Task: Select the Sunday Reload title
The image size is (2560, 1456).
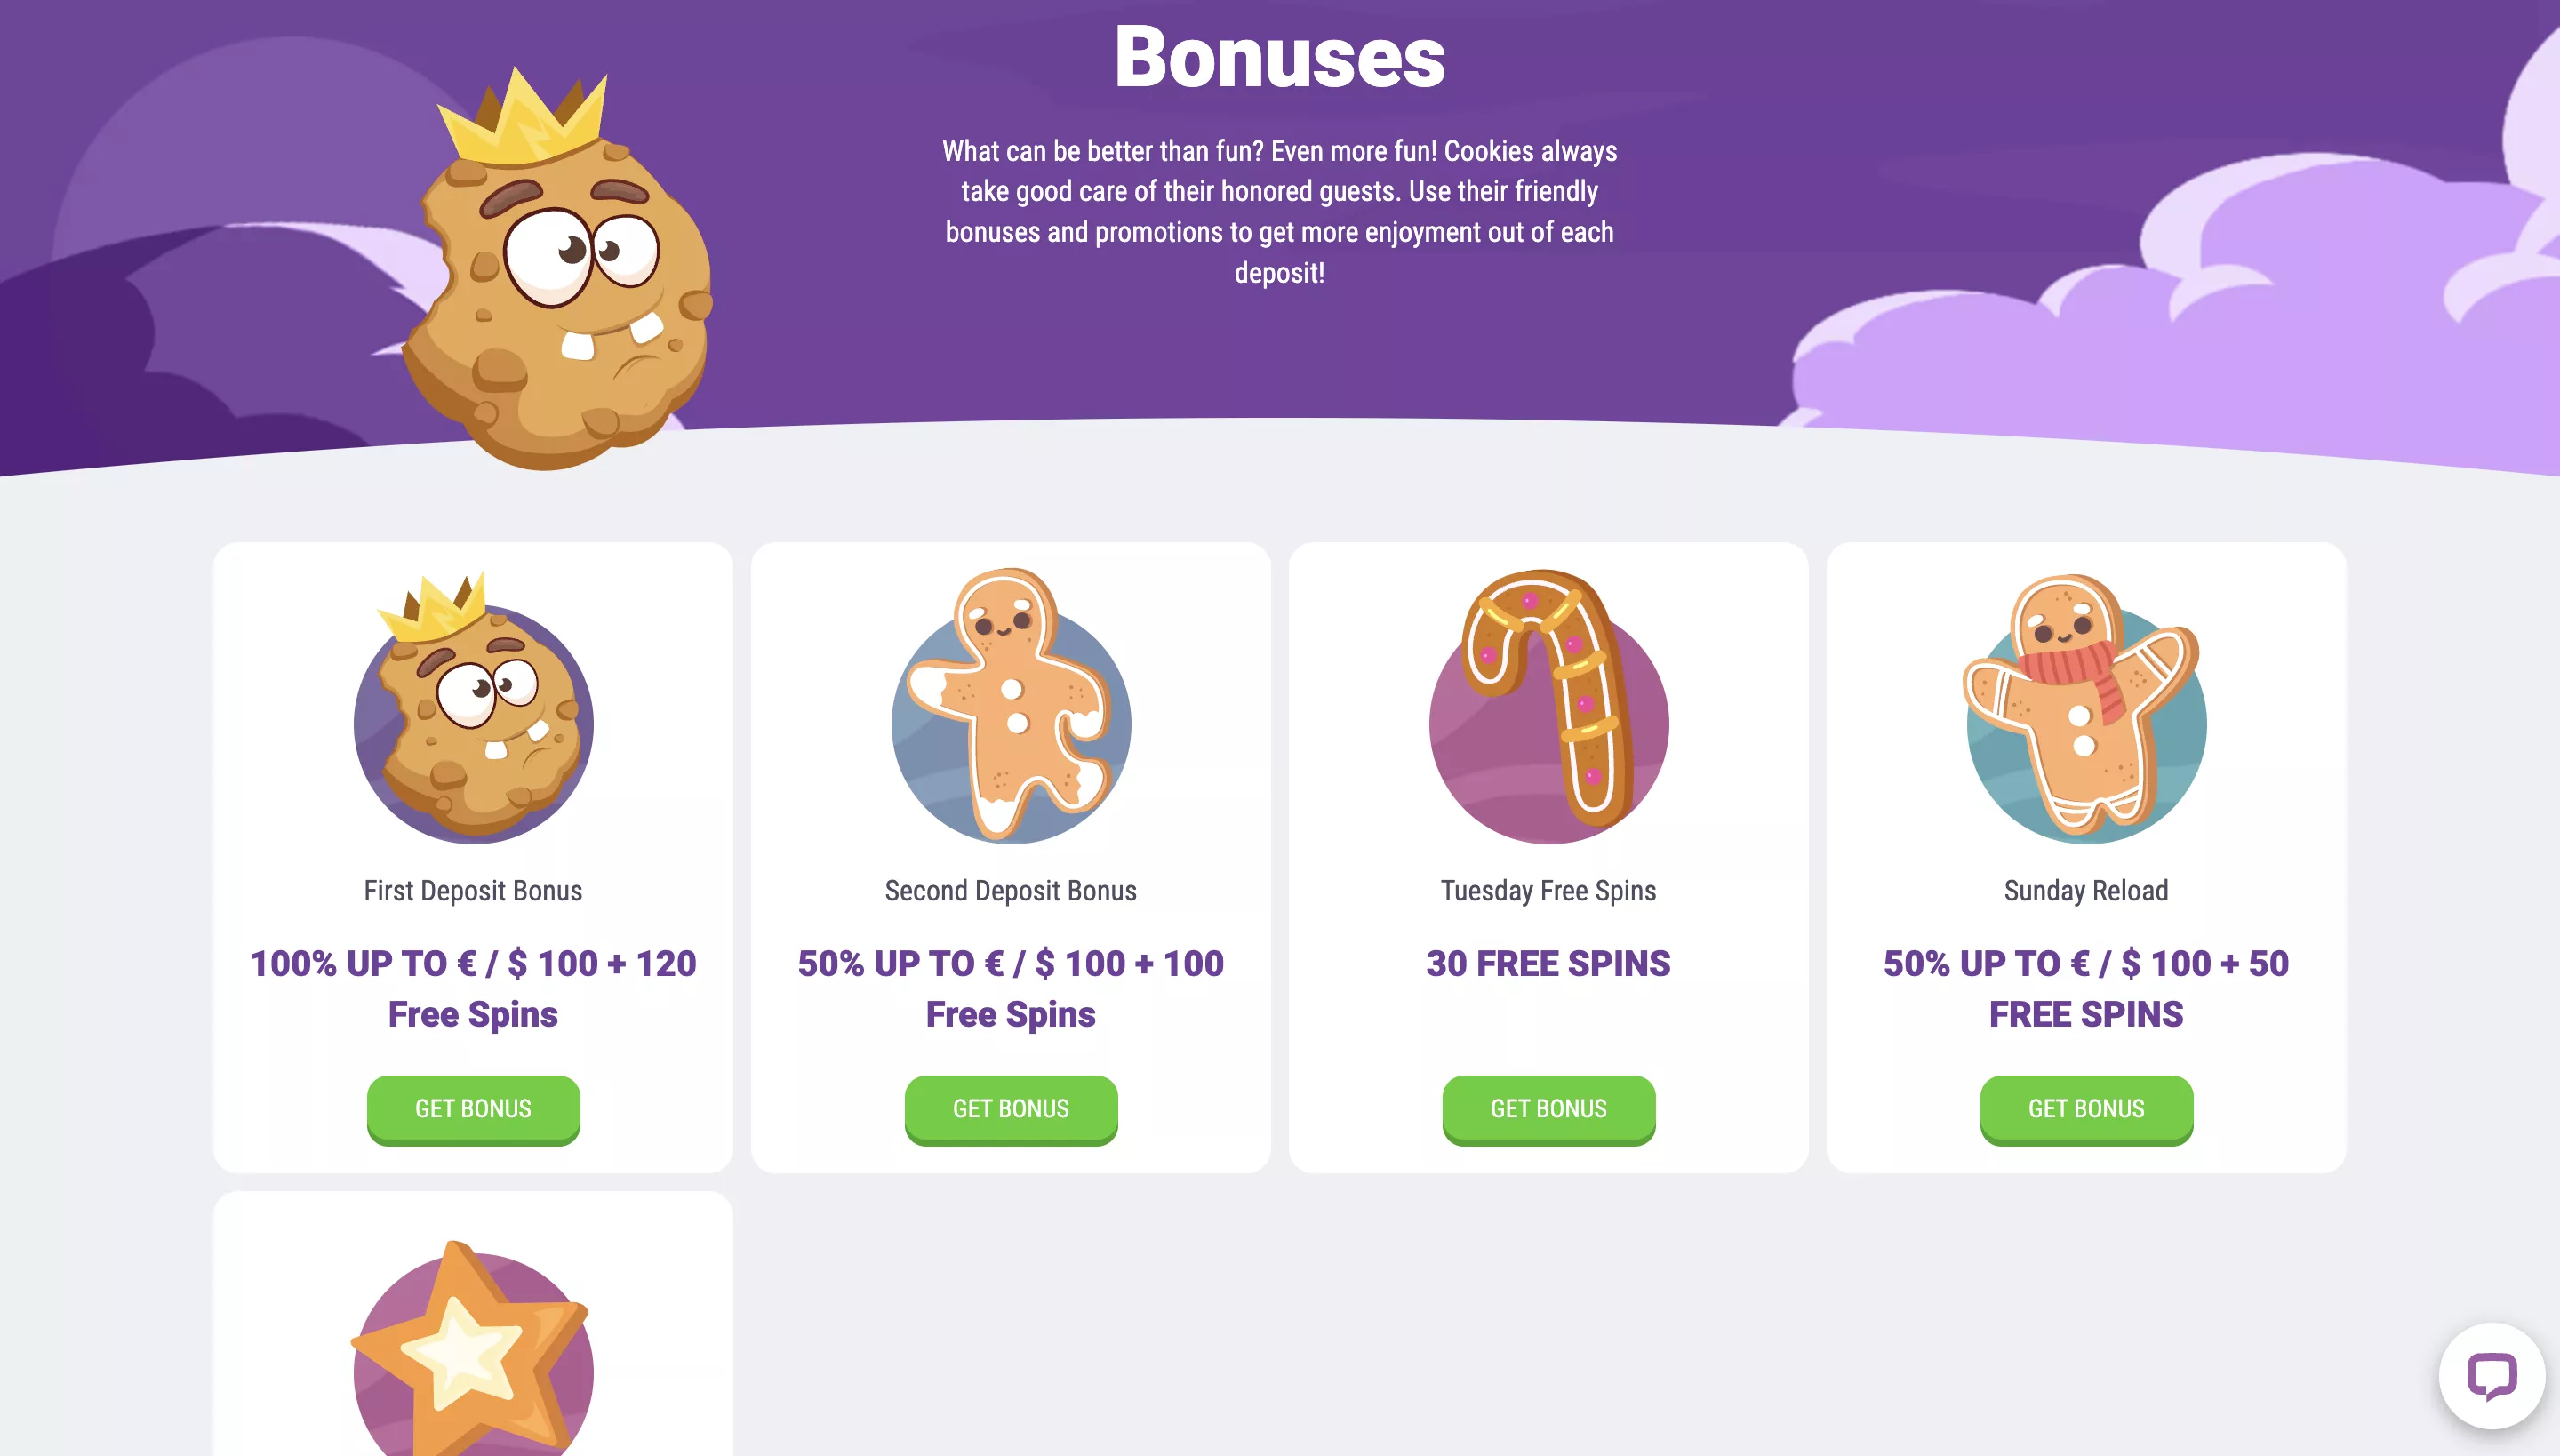Action: (x=2086, y=890)
